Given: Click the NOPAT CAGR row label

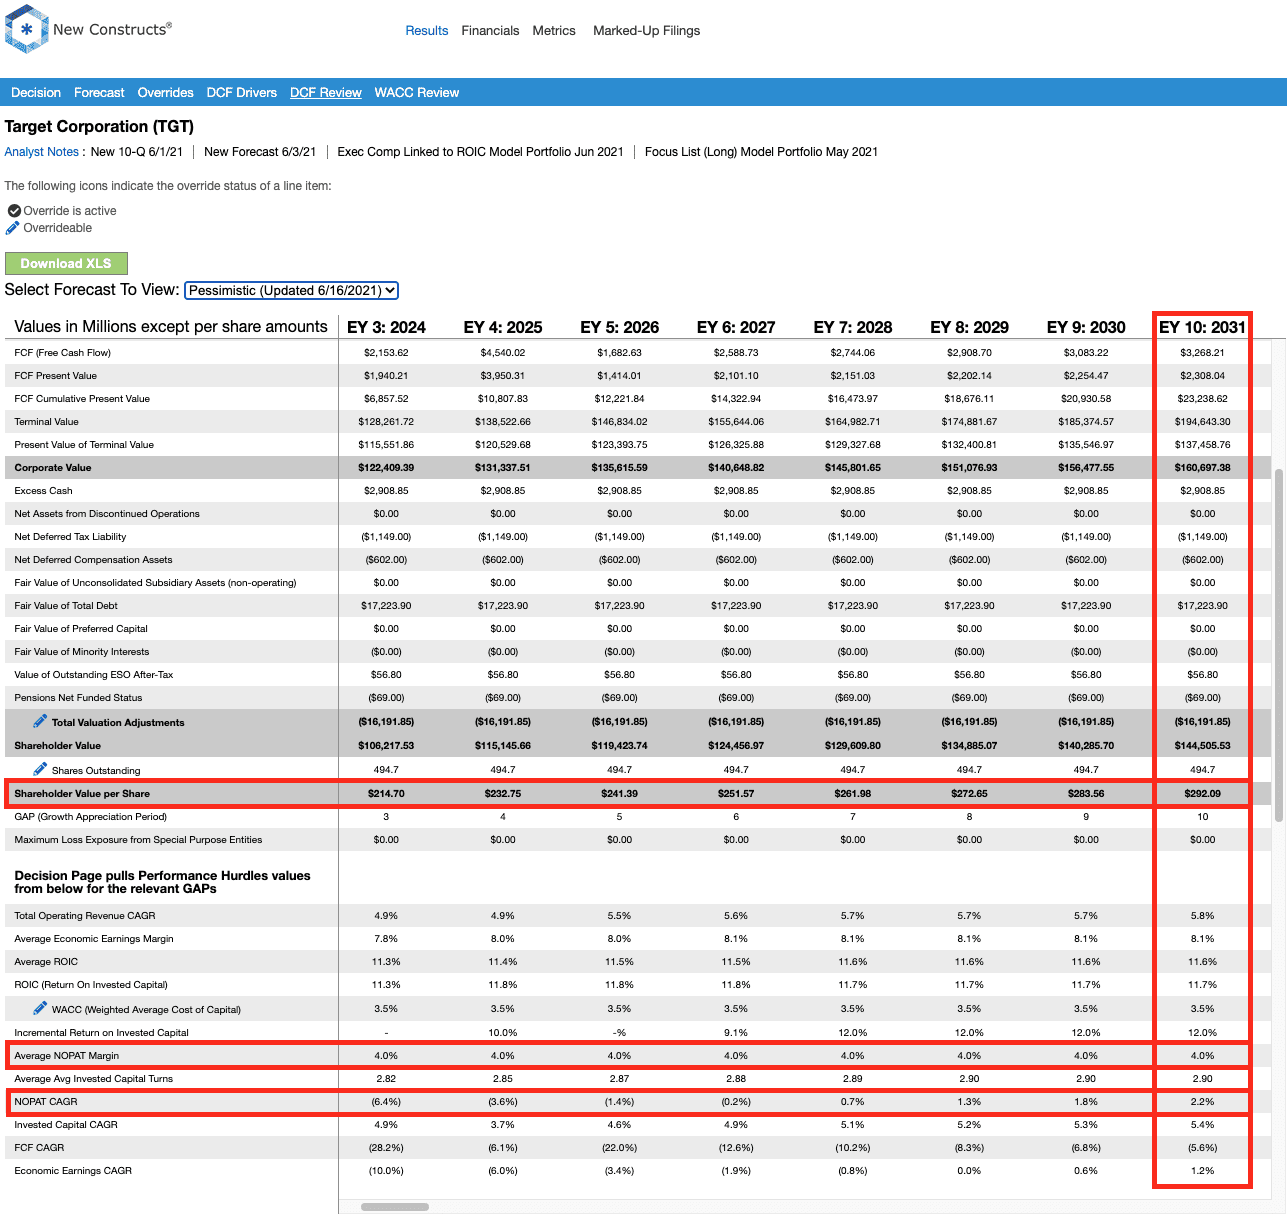Looking at the screenshot, I should point(46,1102).
